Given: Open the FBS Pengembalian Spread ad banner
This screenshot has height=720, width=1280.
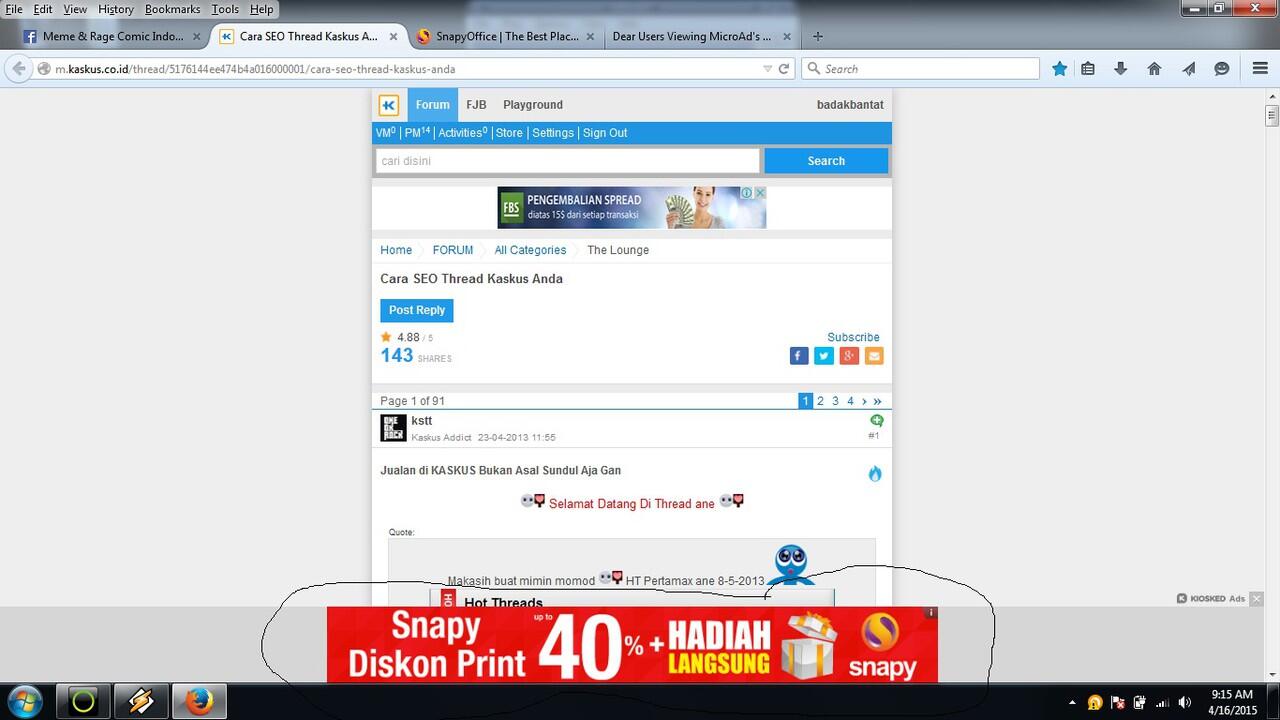Looking at the screenshot, I should coord(632,207).
